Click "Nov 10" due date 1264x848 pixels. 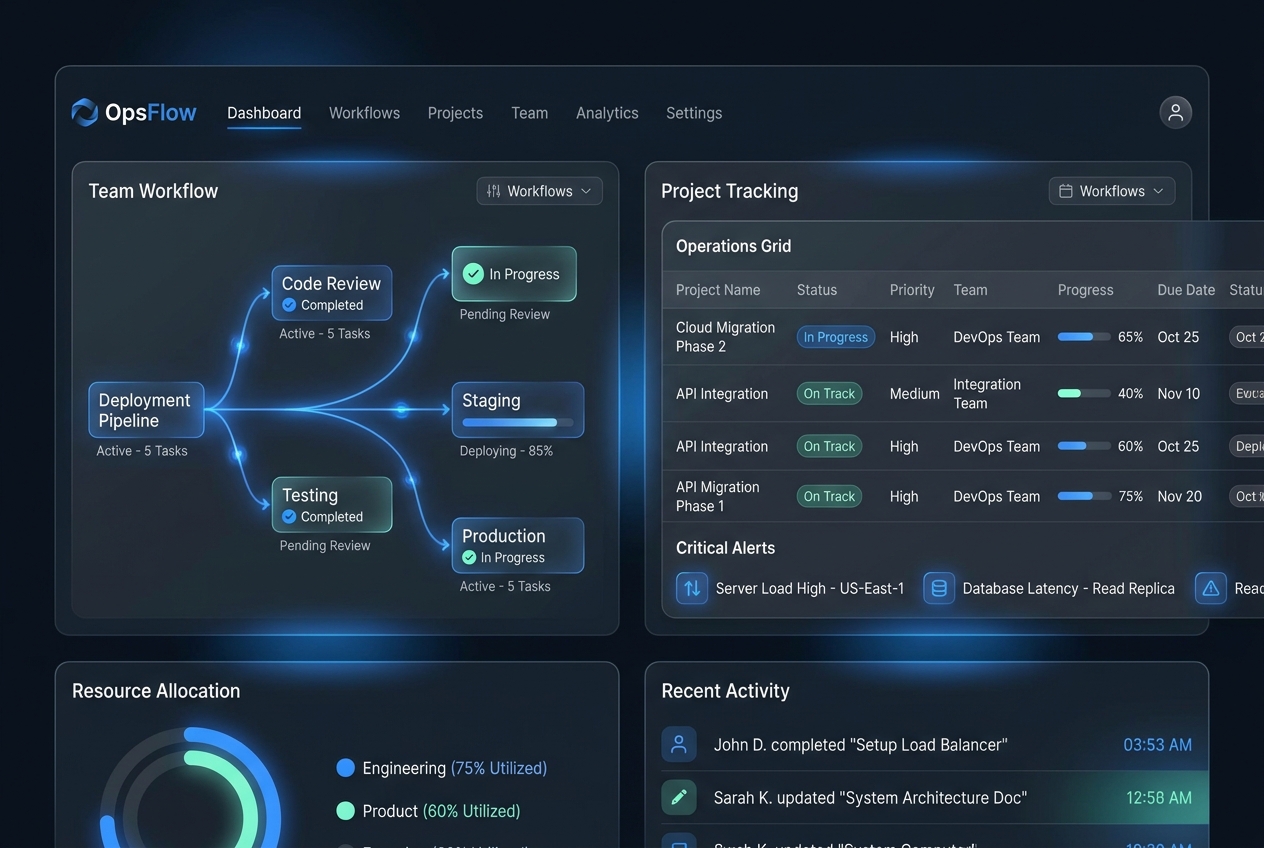pos(1178,394)
